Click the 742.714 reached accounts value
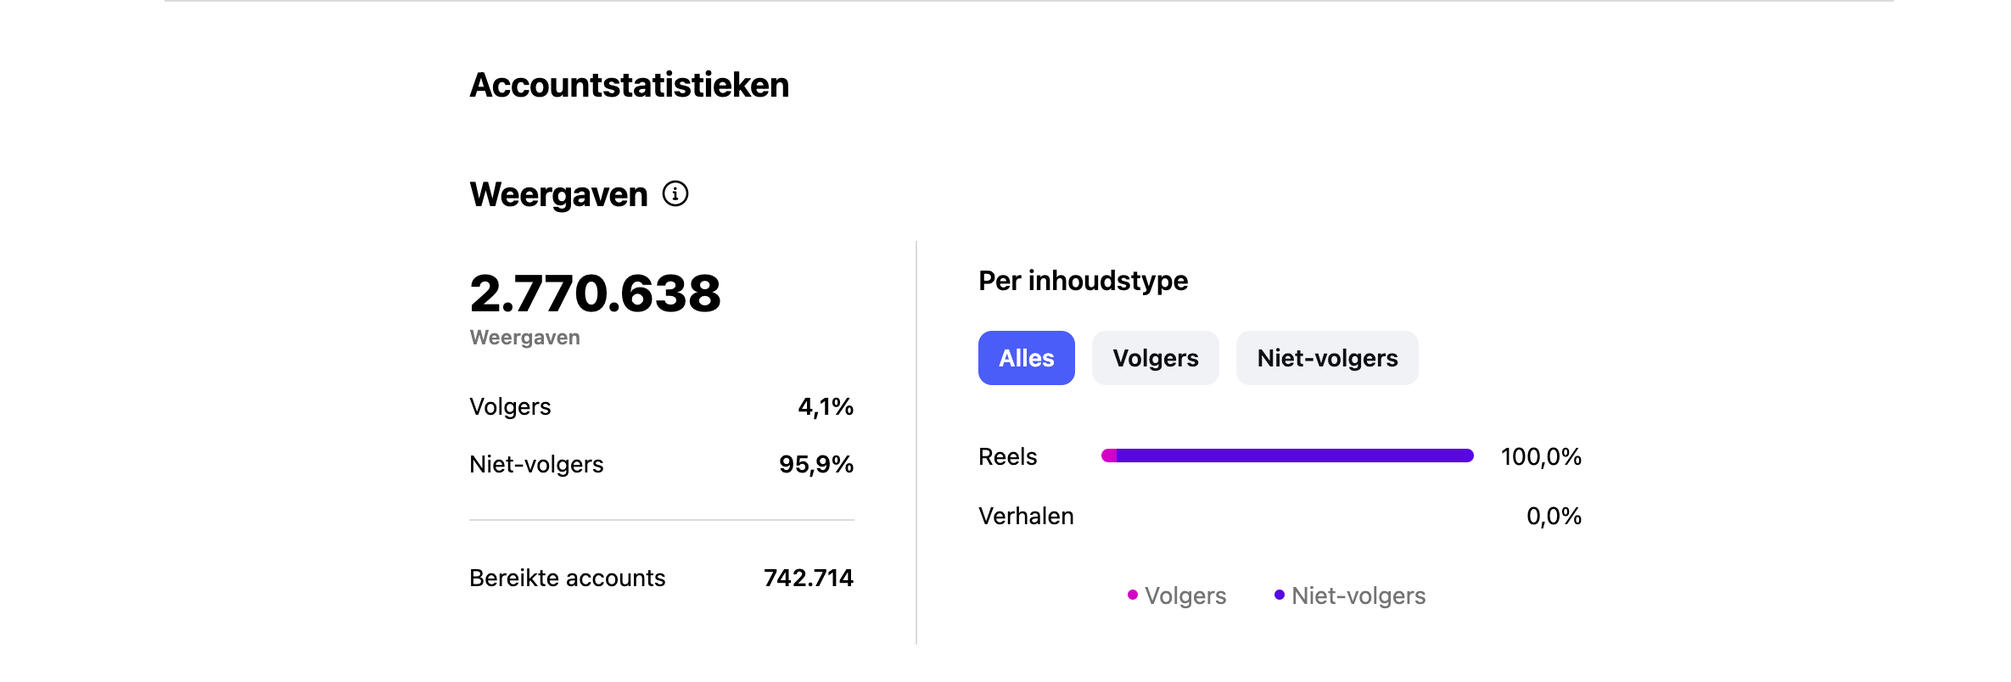 808,578
